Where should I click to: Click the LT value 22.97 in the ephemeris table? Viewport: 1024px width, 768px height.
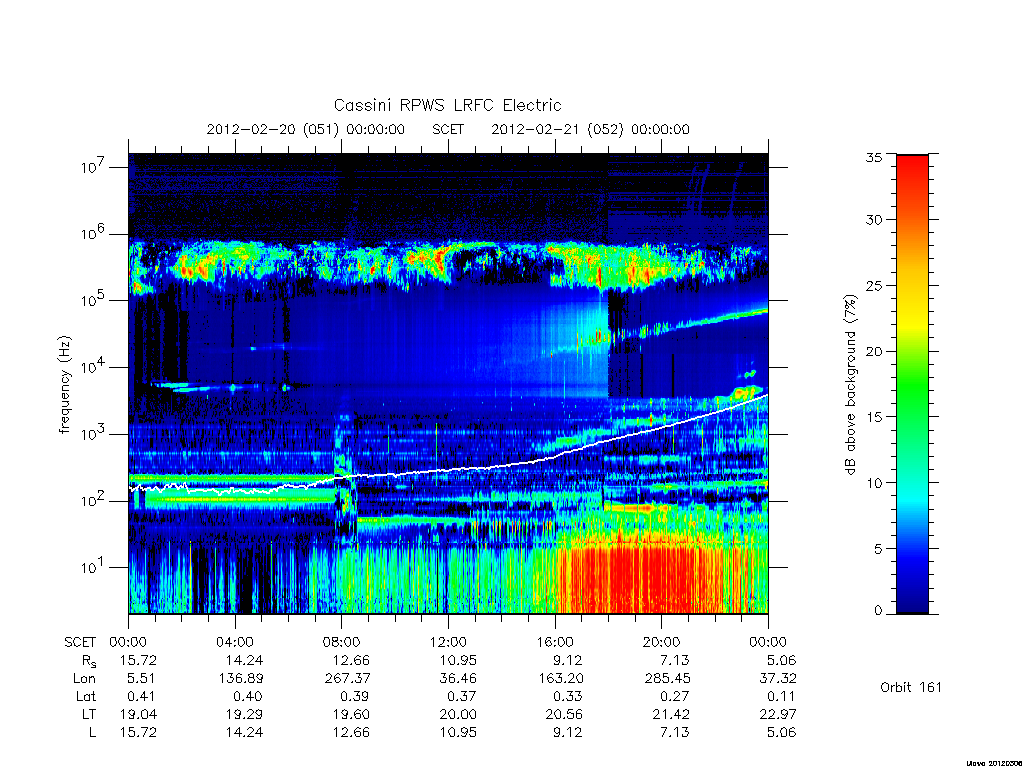tap(778, 714)
